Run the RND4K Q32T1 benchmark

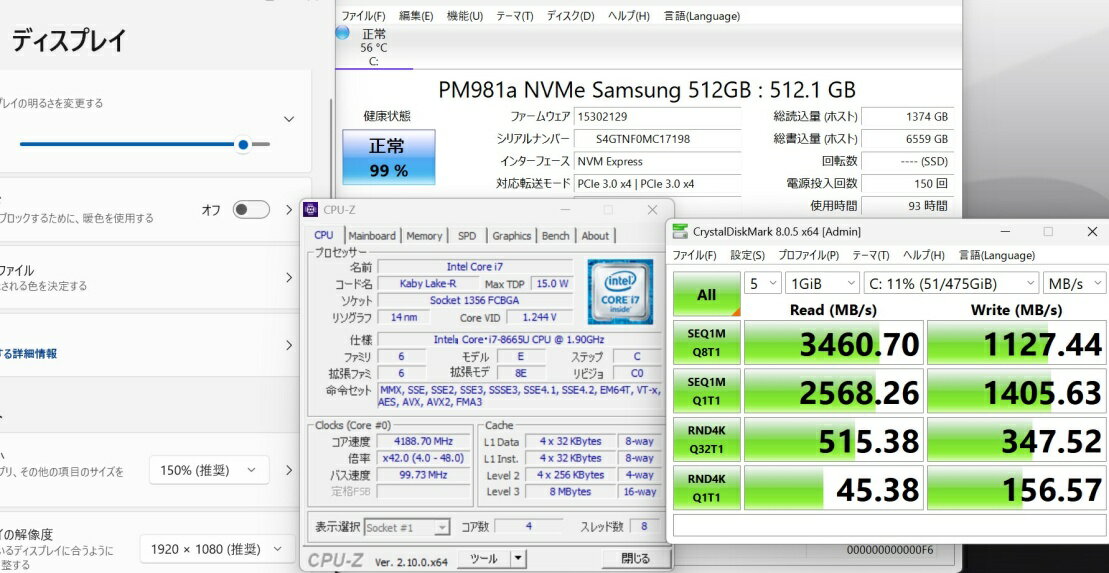[x=706, y=441]
